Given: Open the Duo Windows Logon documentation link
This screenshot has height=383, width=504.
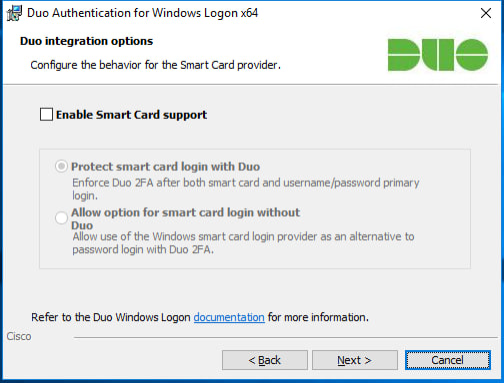Looking at the screenshot, I should tap(229, 317).
